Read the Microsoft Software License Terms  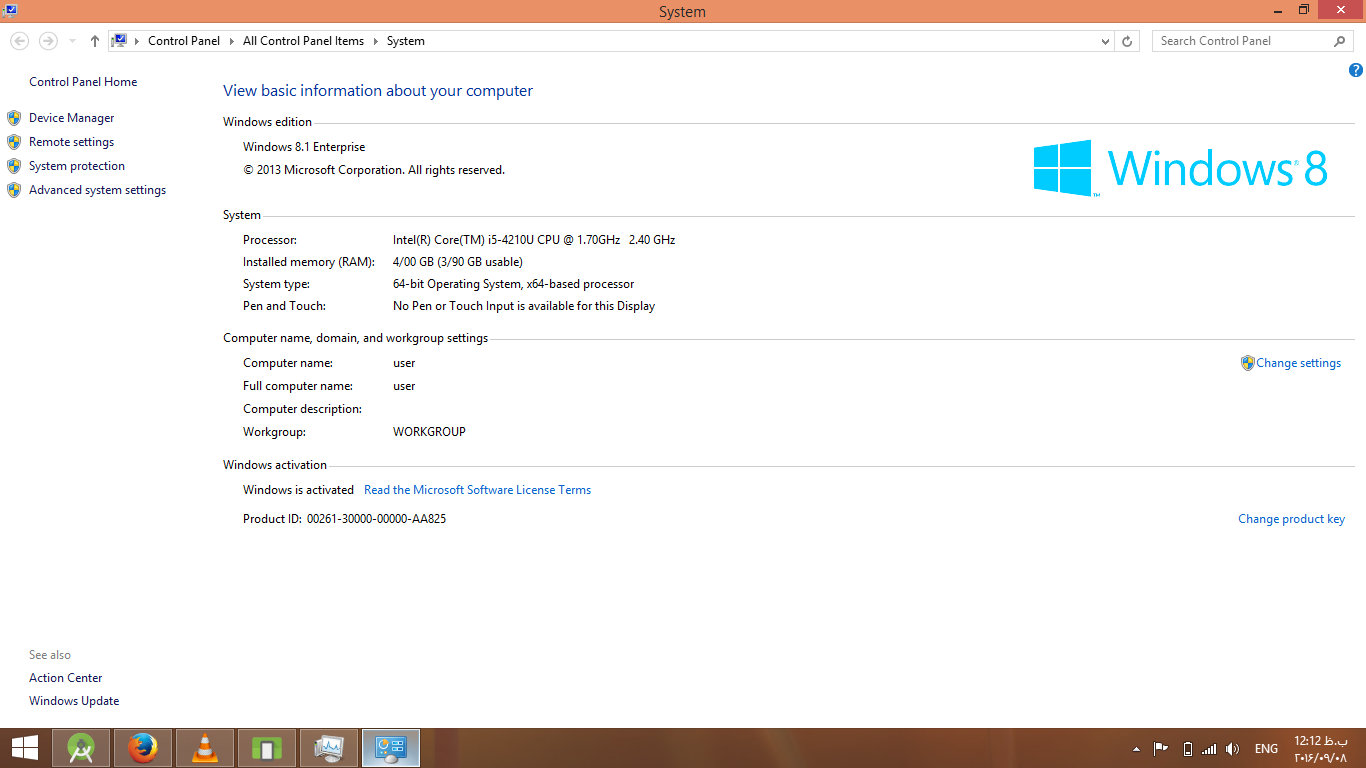coord(478,490)
